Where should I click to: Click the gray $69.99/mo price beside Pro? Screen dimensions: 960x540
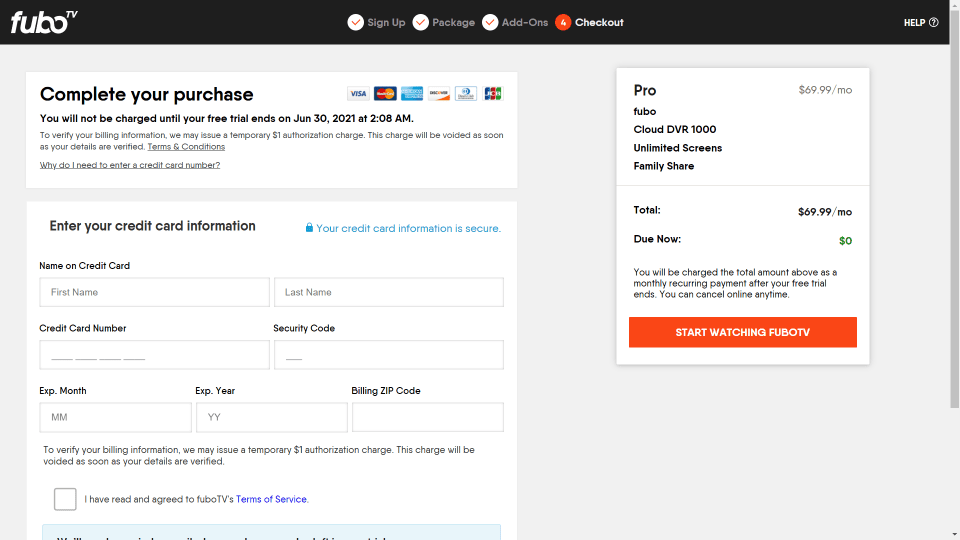(x=825, y=90)
